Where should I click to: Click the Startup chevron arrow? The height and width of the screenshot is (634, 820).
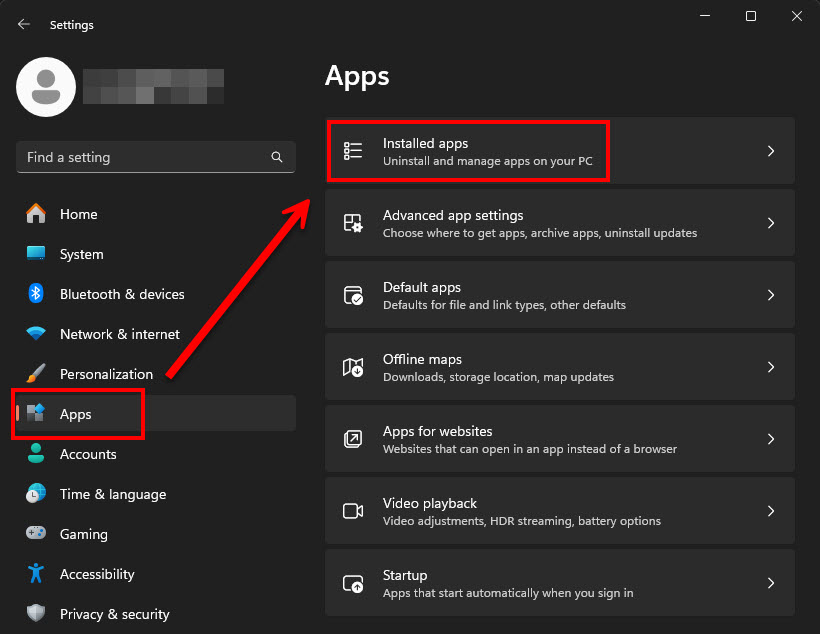[x=771, y=583]
